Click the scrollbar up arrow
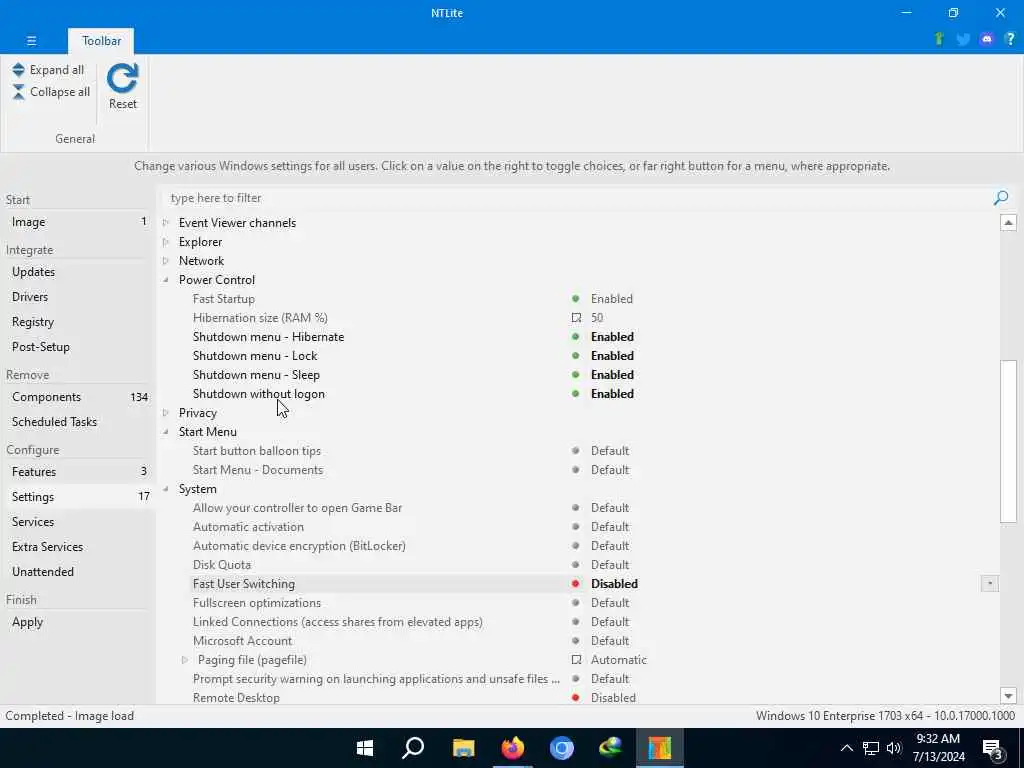 pos(1008,223)
